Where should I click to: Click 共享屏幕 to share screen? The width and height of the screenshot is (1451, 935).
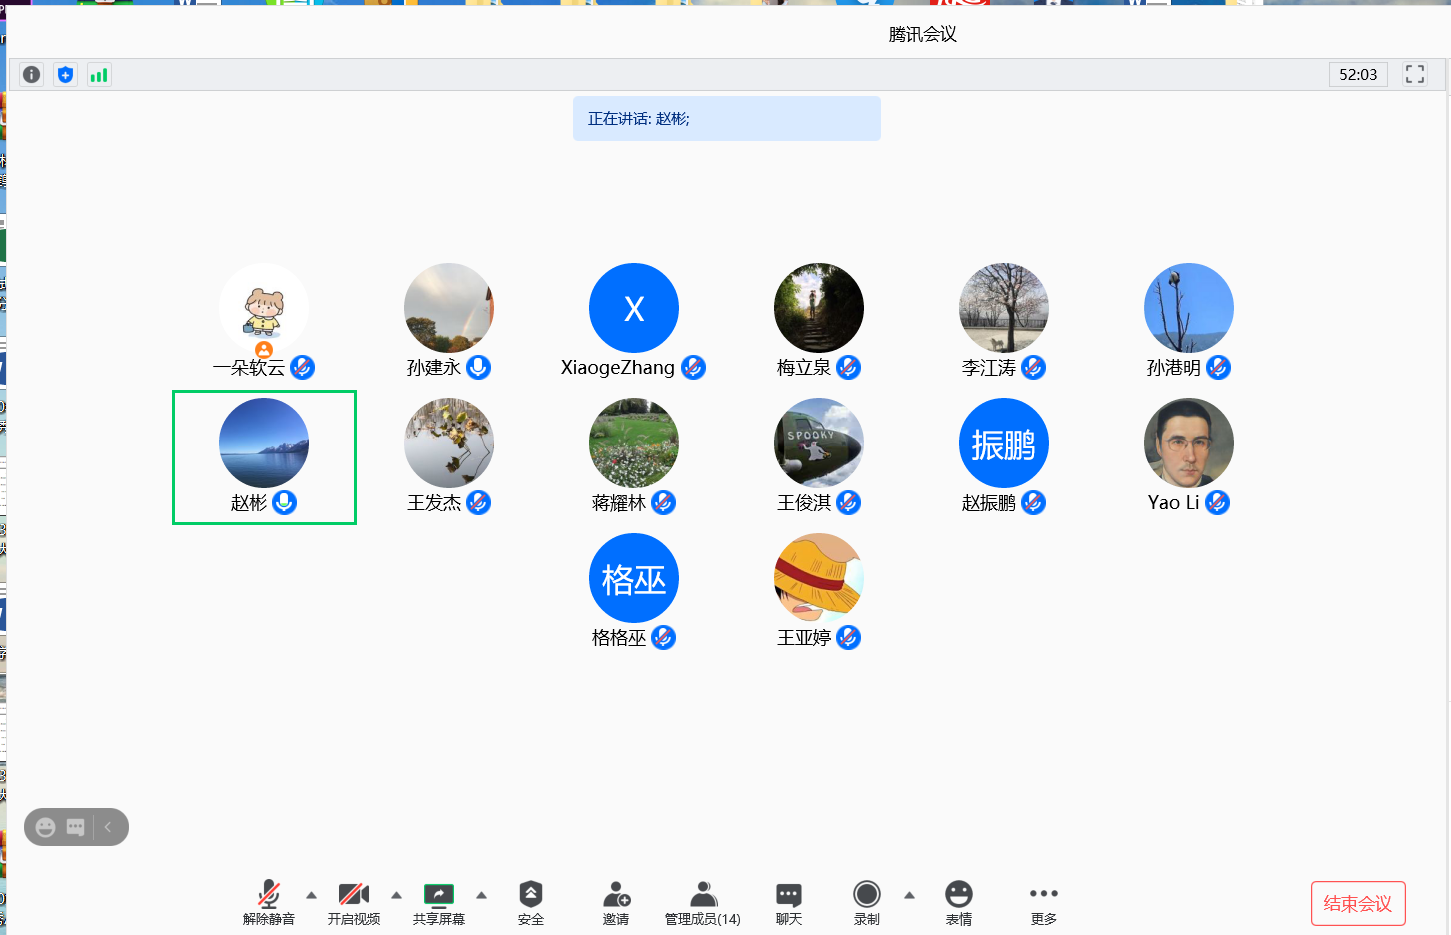coord(438,901)
